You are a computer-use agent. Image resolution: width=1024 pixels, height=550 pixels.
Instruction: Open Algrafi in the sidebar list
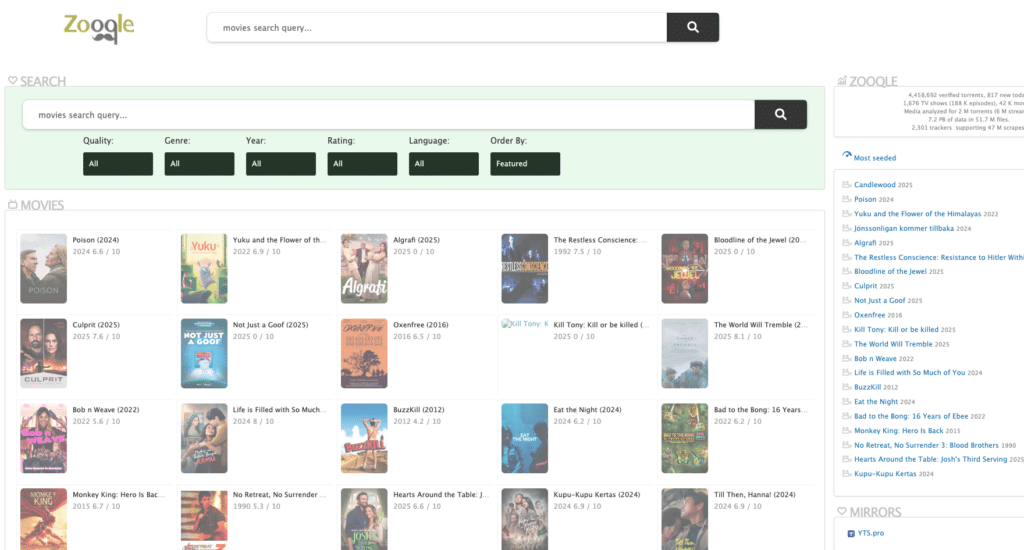(865, 242)
